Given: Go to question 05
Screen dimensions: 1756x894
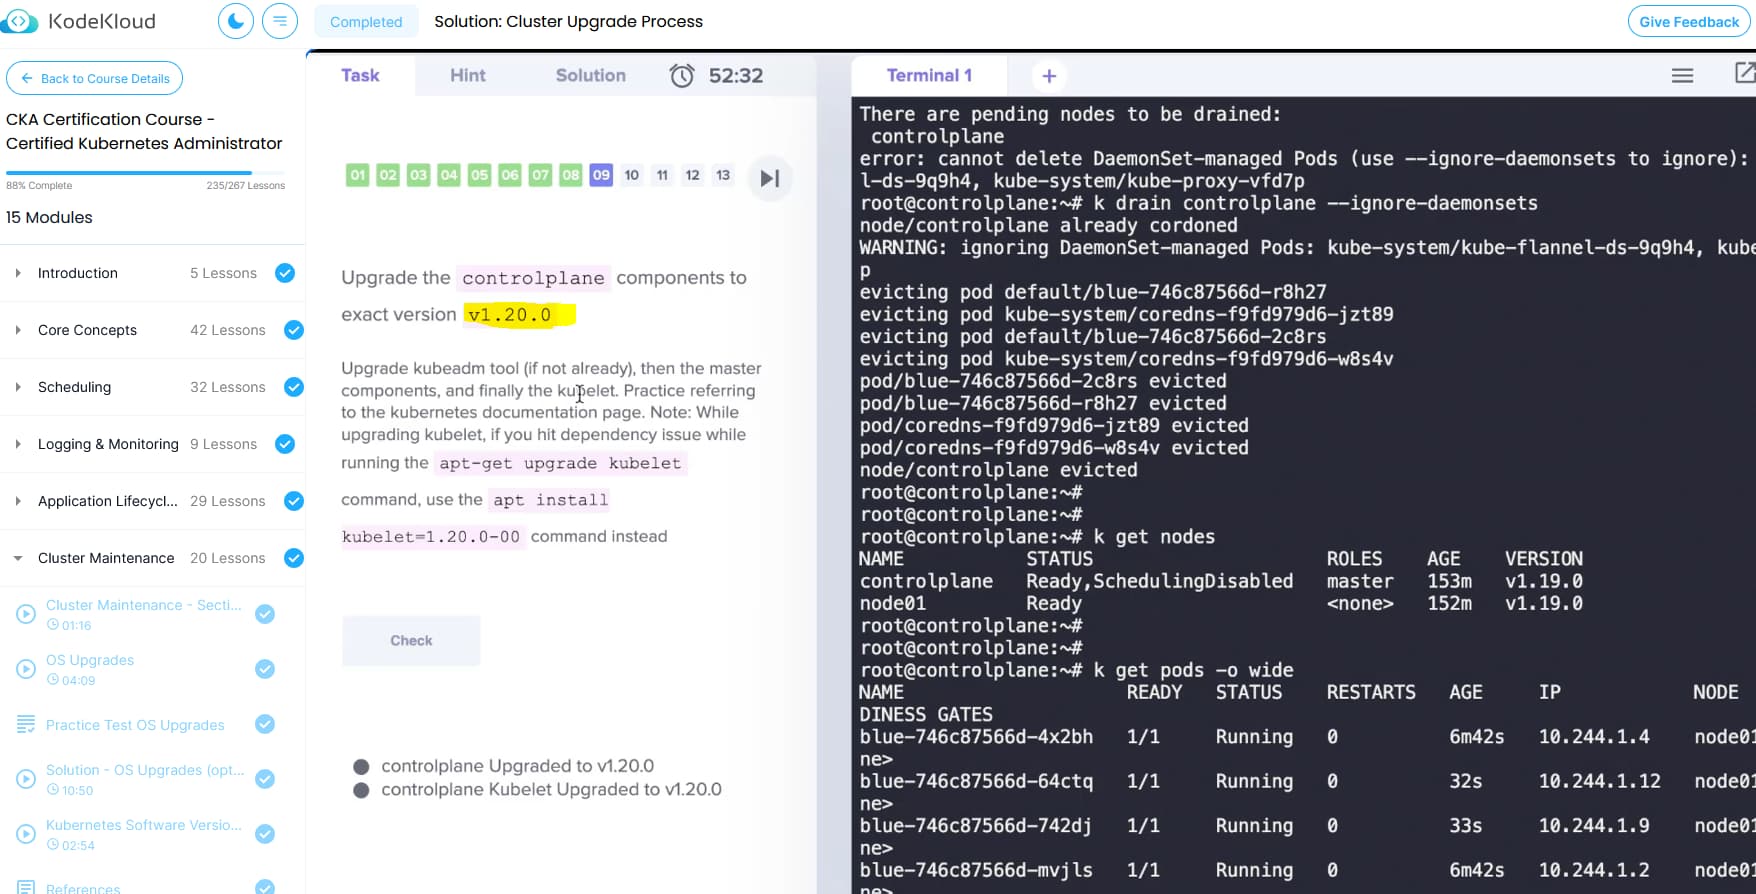Looking at the screenshot, I should [x=480, y=175].
